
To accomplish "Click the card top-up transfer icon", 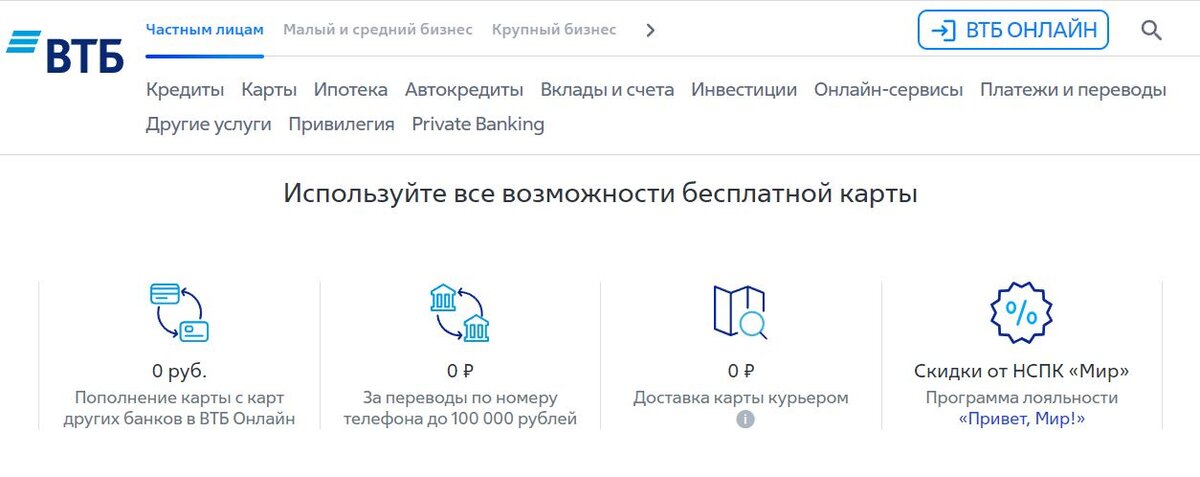I will (179, 313).
